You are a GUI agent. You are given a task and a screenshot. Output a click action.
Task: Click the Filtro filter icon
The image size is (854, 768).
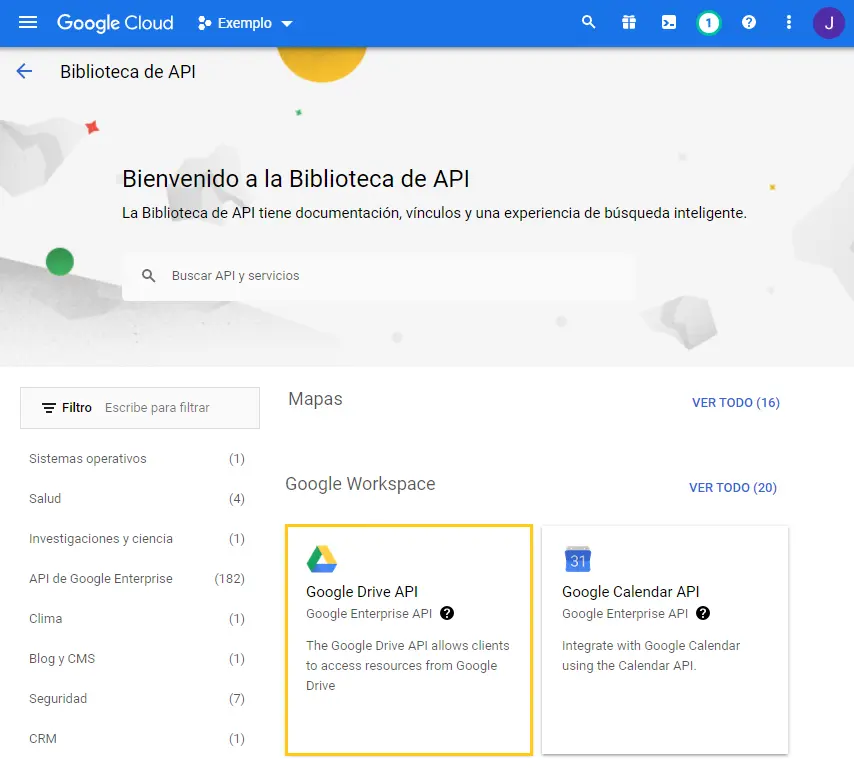pyautogui.click(x=49, y=407)
